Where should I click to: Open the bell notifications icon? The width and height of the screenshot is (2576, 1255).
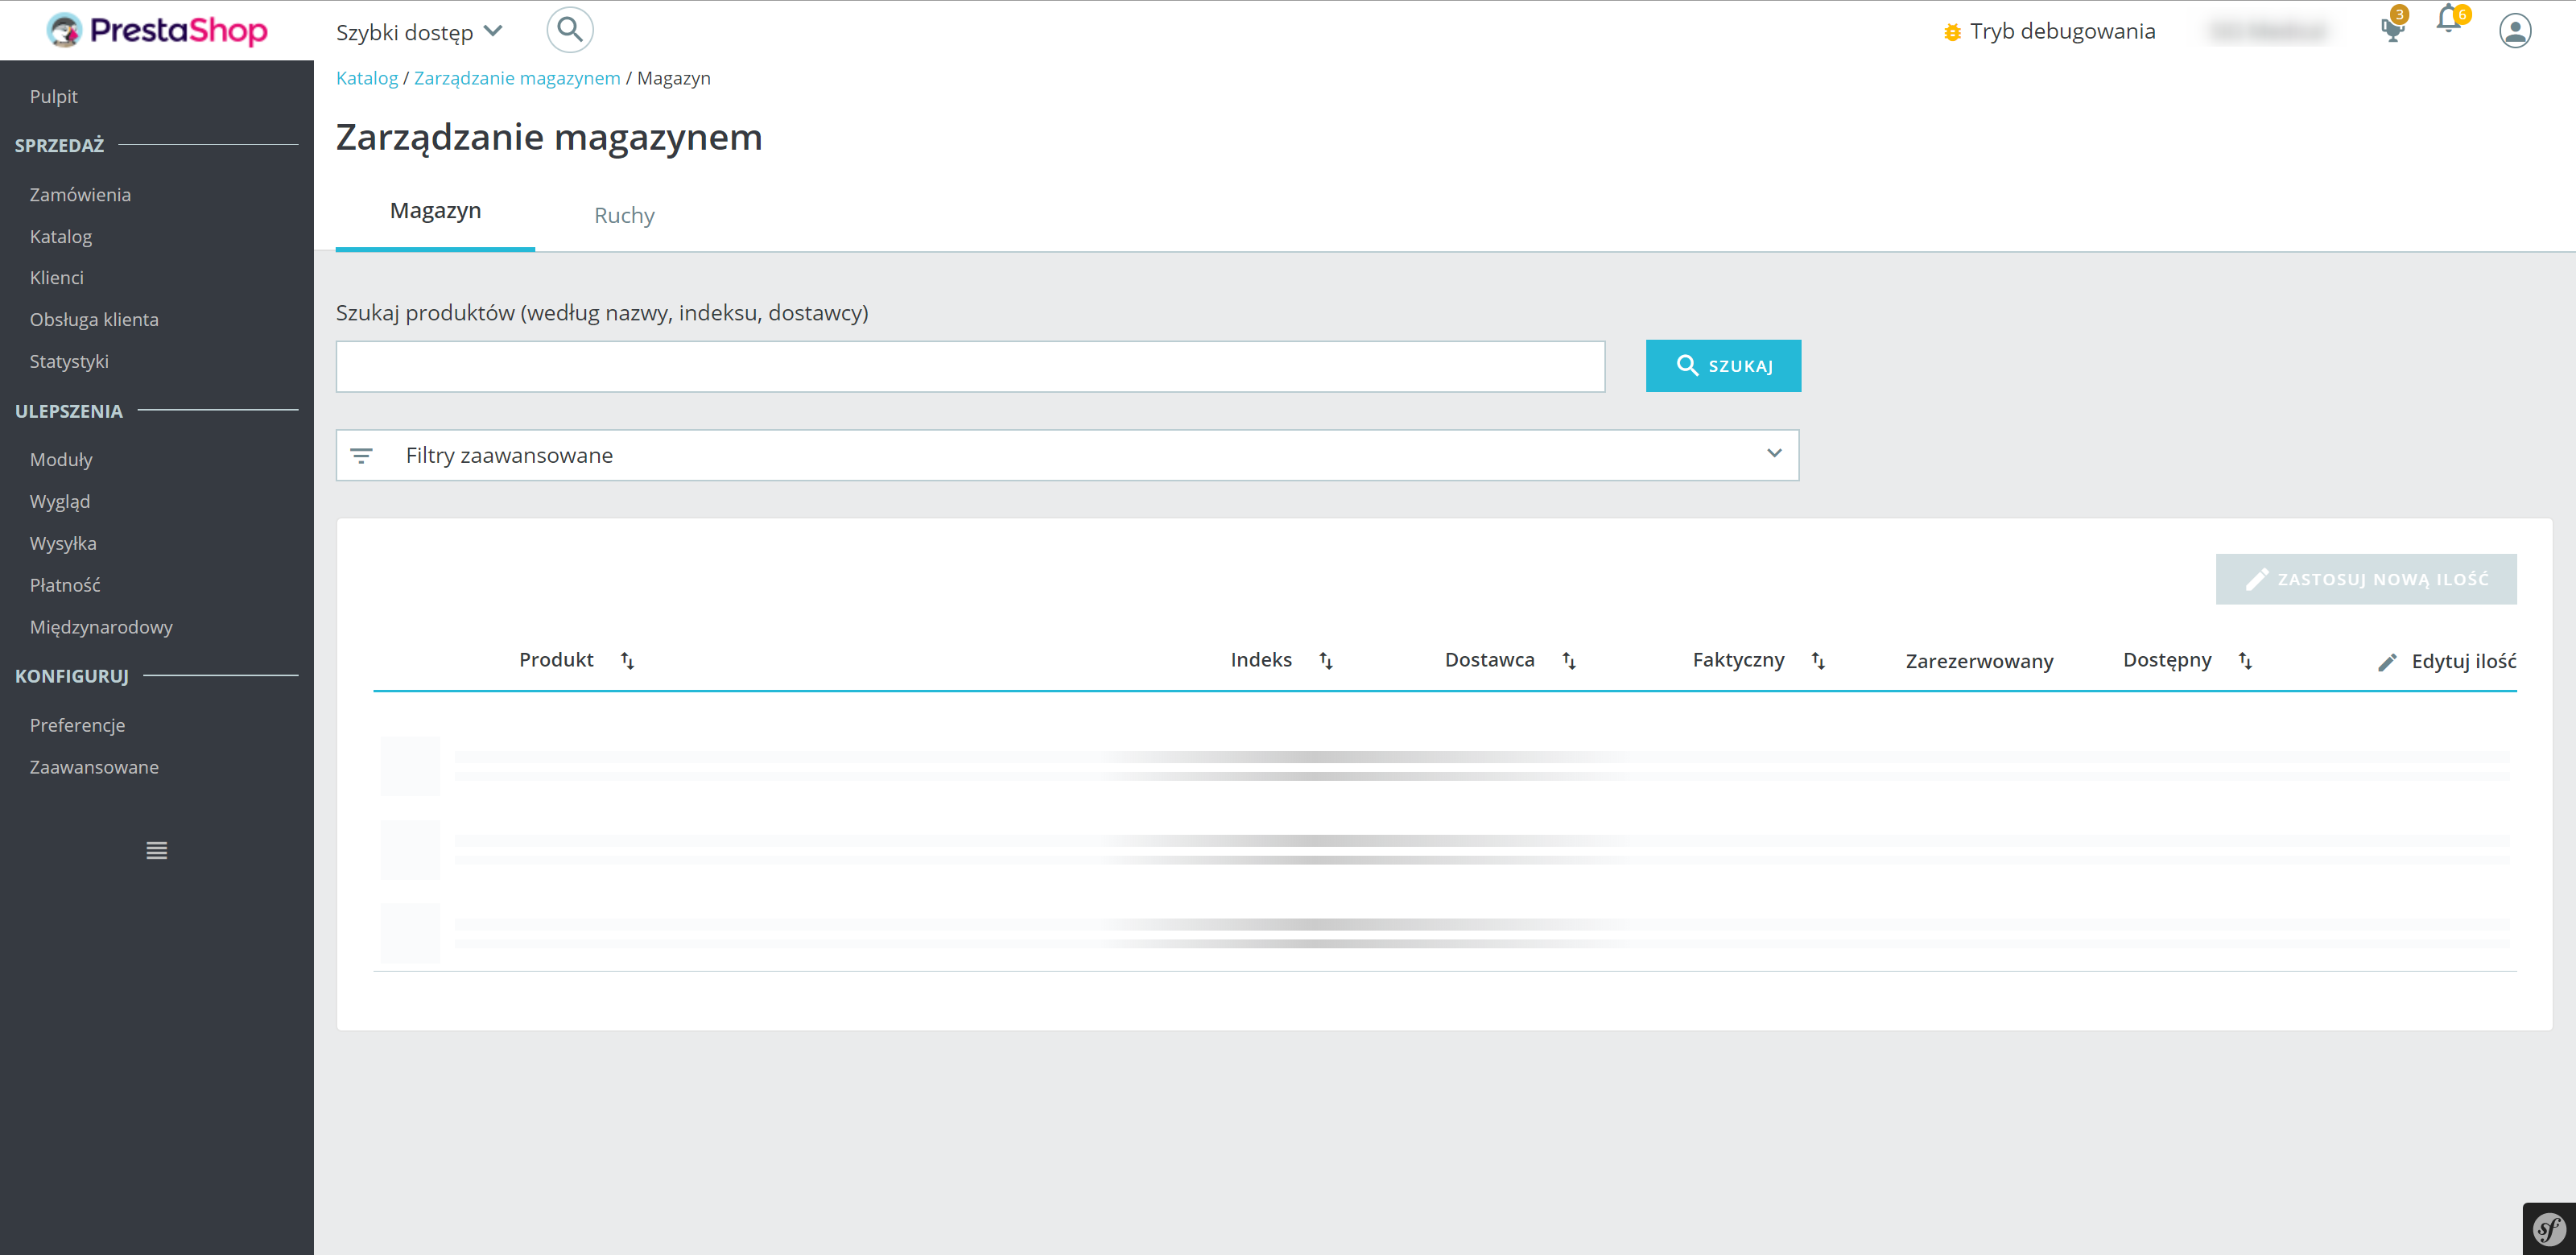point(2448,20)
